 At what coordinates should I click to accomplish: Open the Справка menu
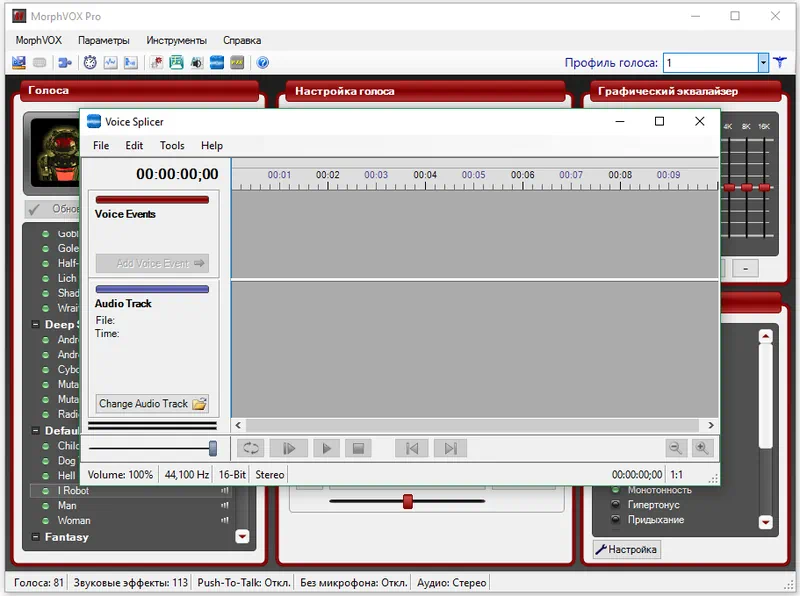(x=242, y=40)
